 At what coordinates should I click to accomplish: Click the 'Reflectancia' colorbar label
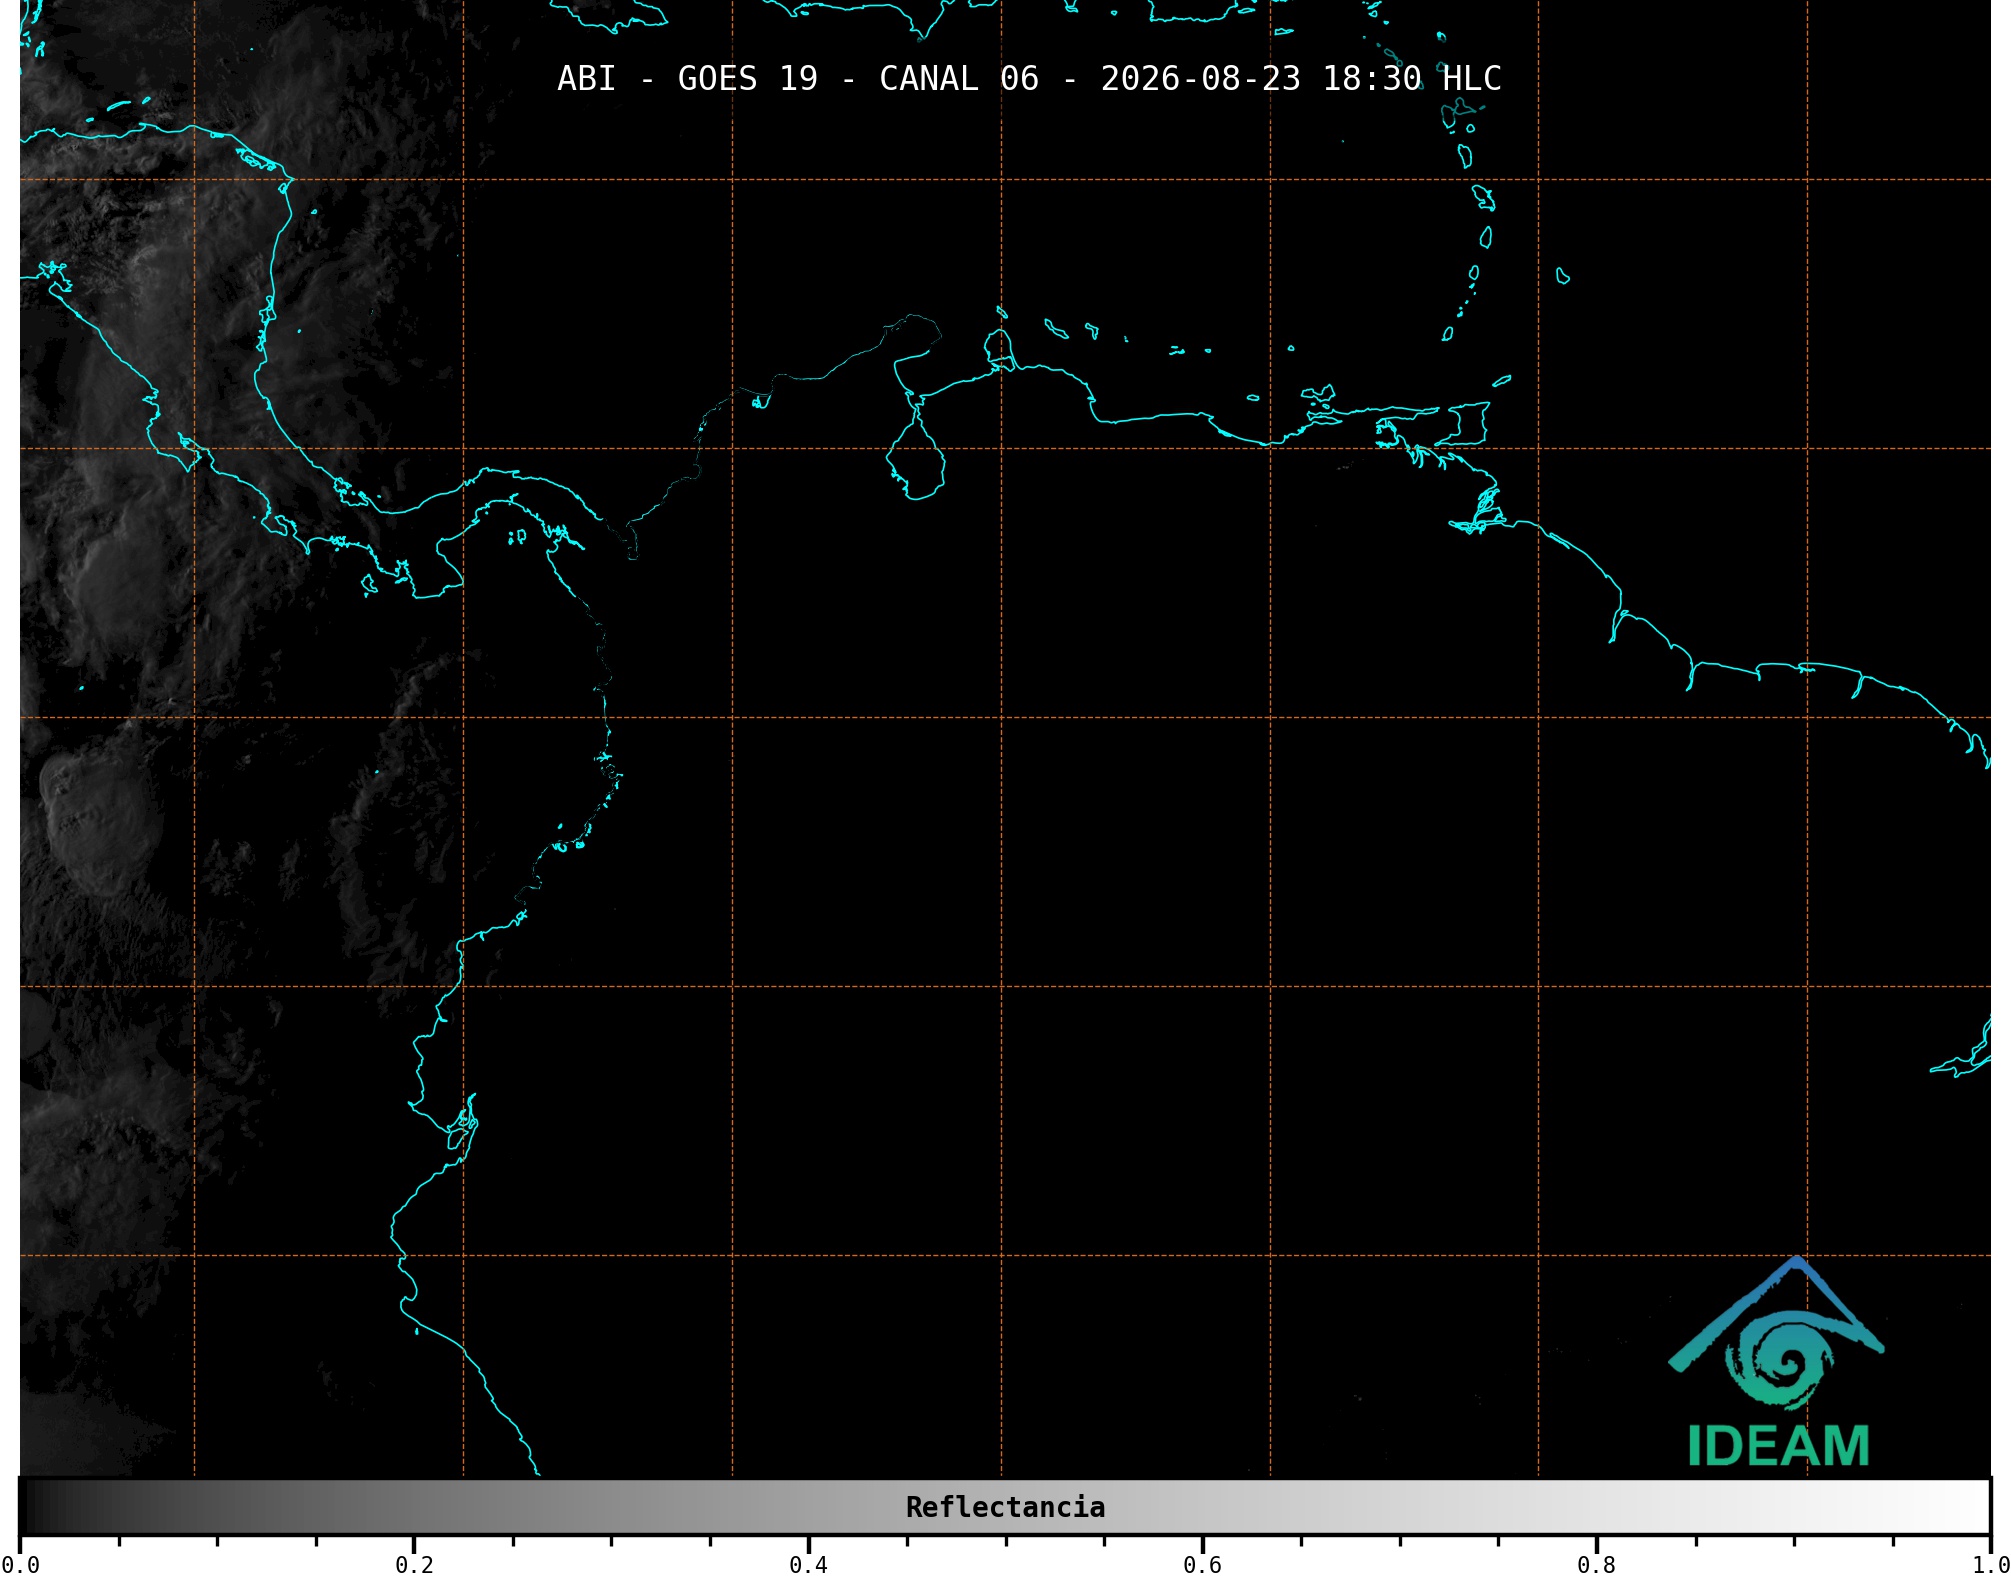pos(1005,1507)
